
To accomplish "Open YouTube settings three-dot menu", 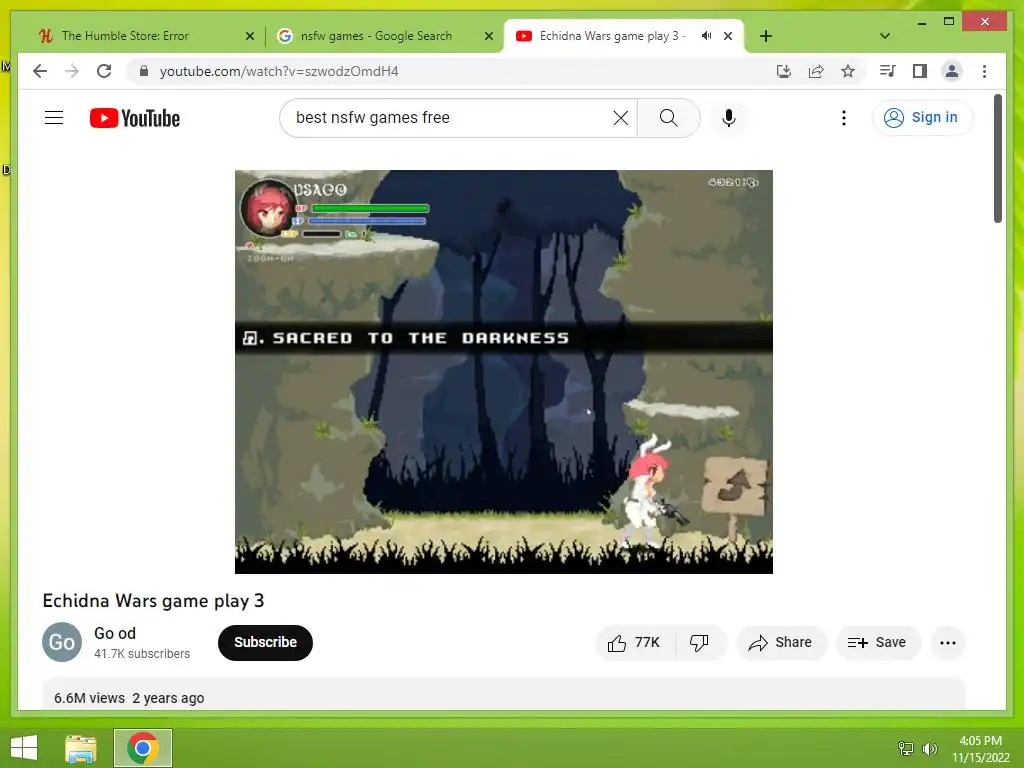I will click(x=844, y=118).
